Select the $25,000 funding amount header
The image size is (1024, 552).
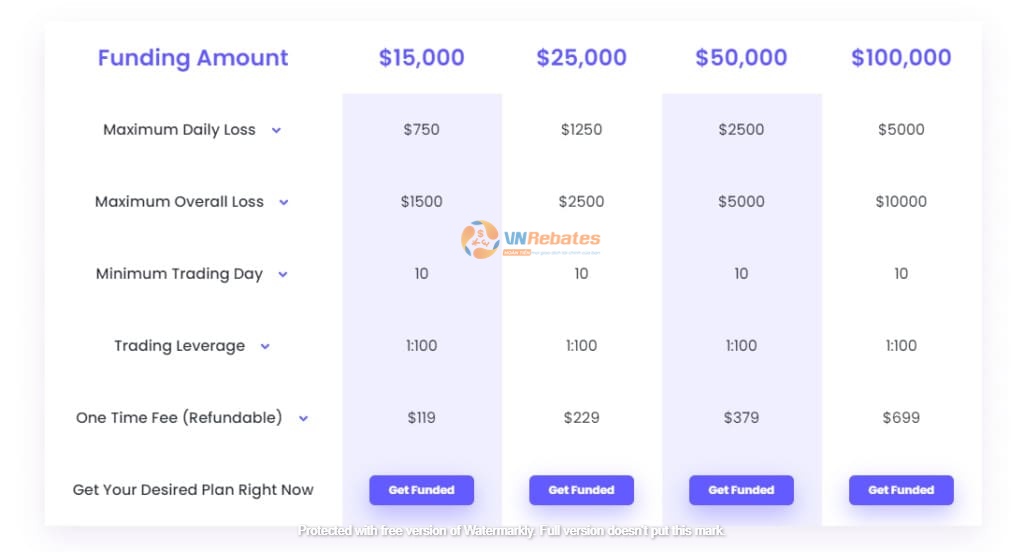(581, 57)
